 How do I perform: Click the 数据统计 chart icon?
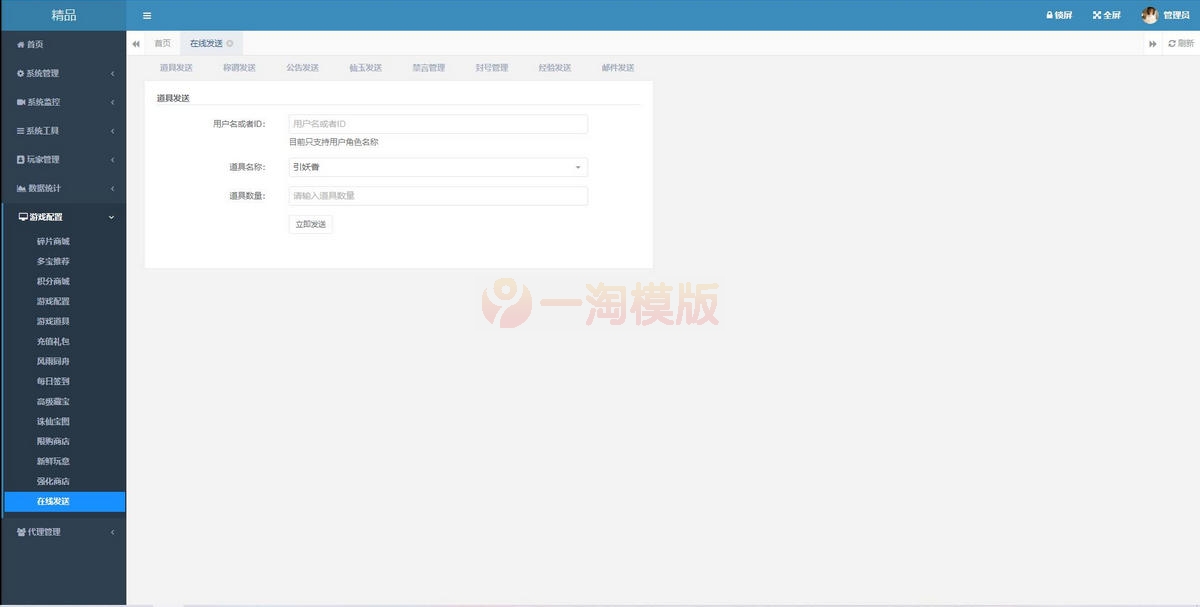(23, 188)
